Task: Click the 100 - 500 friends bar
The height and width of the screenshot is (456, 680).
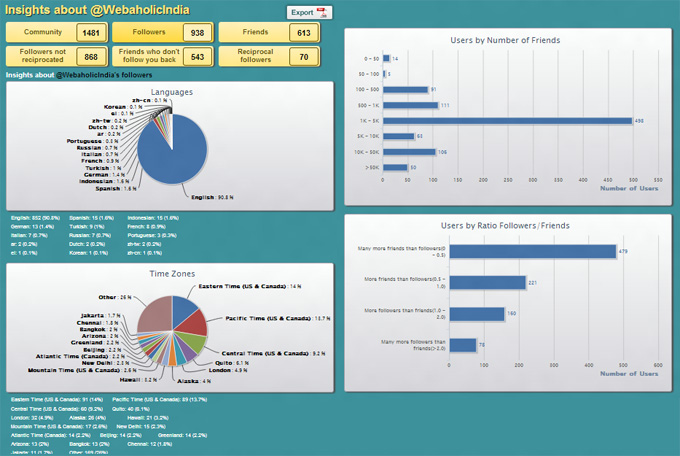Action: [x=405, y=89]
